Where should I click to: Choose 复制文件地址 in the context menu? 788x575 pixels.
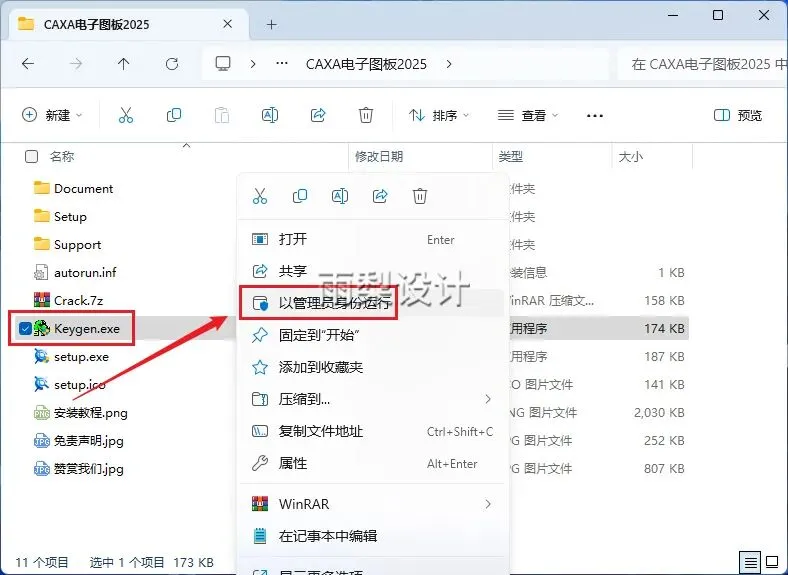click(372, 431)
